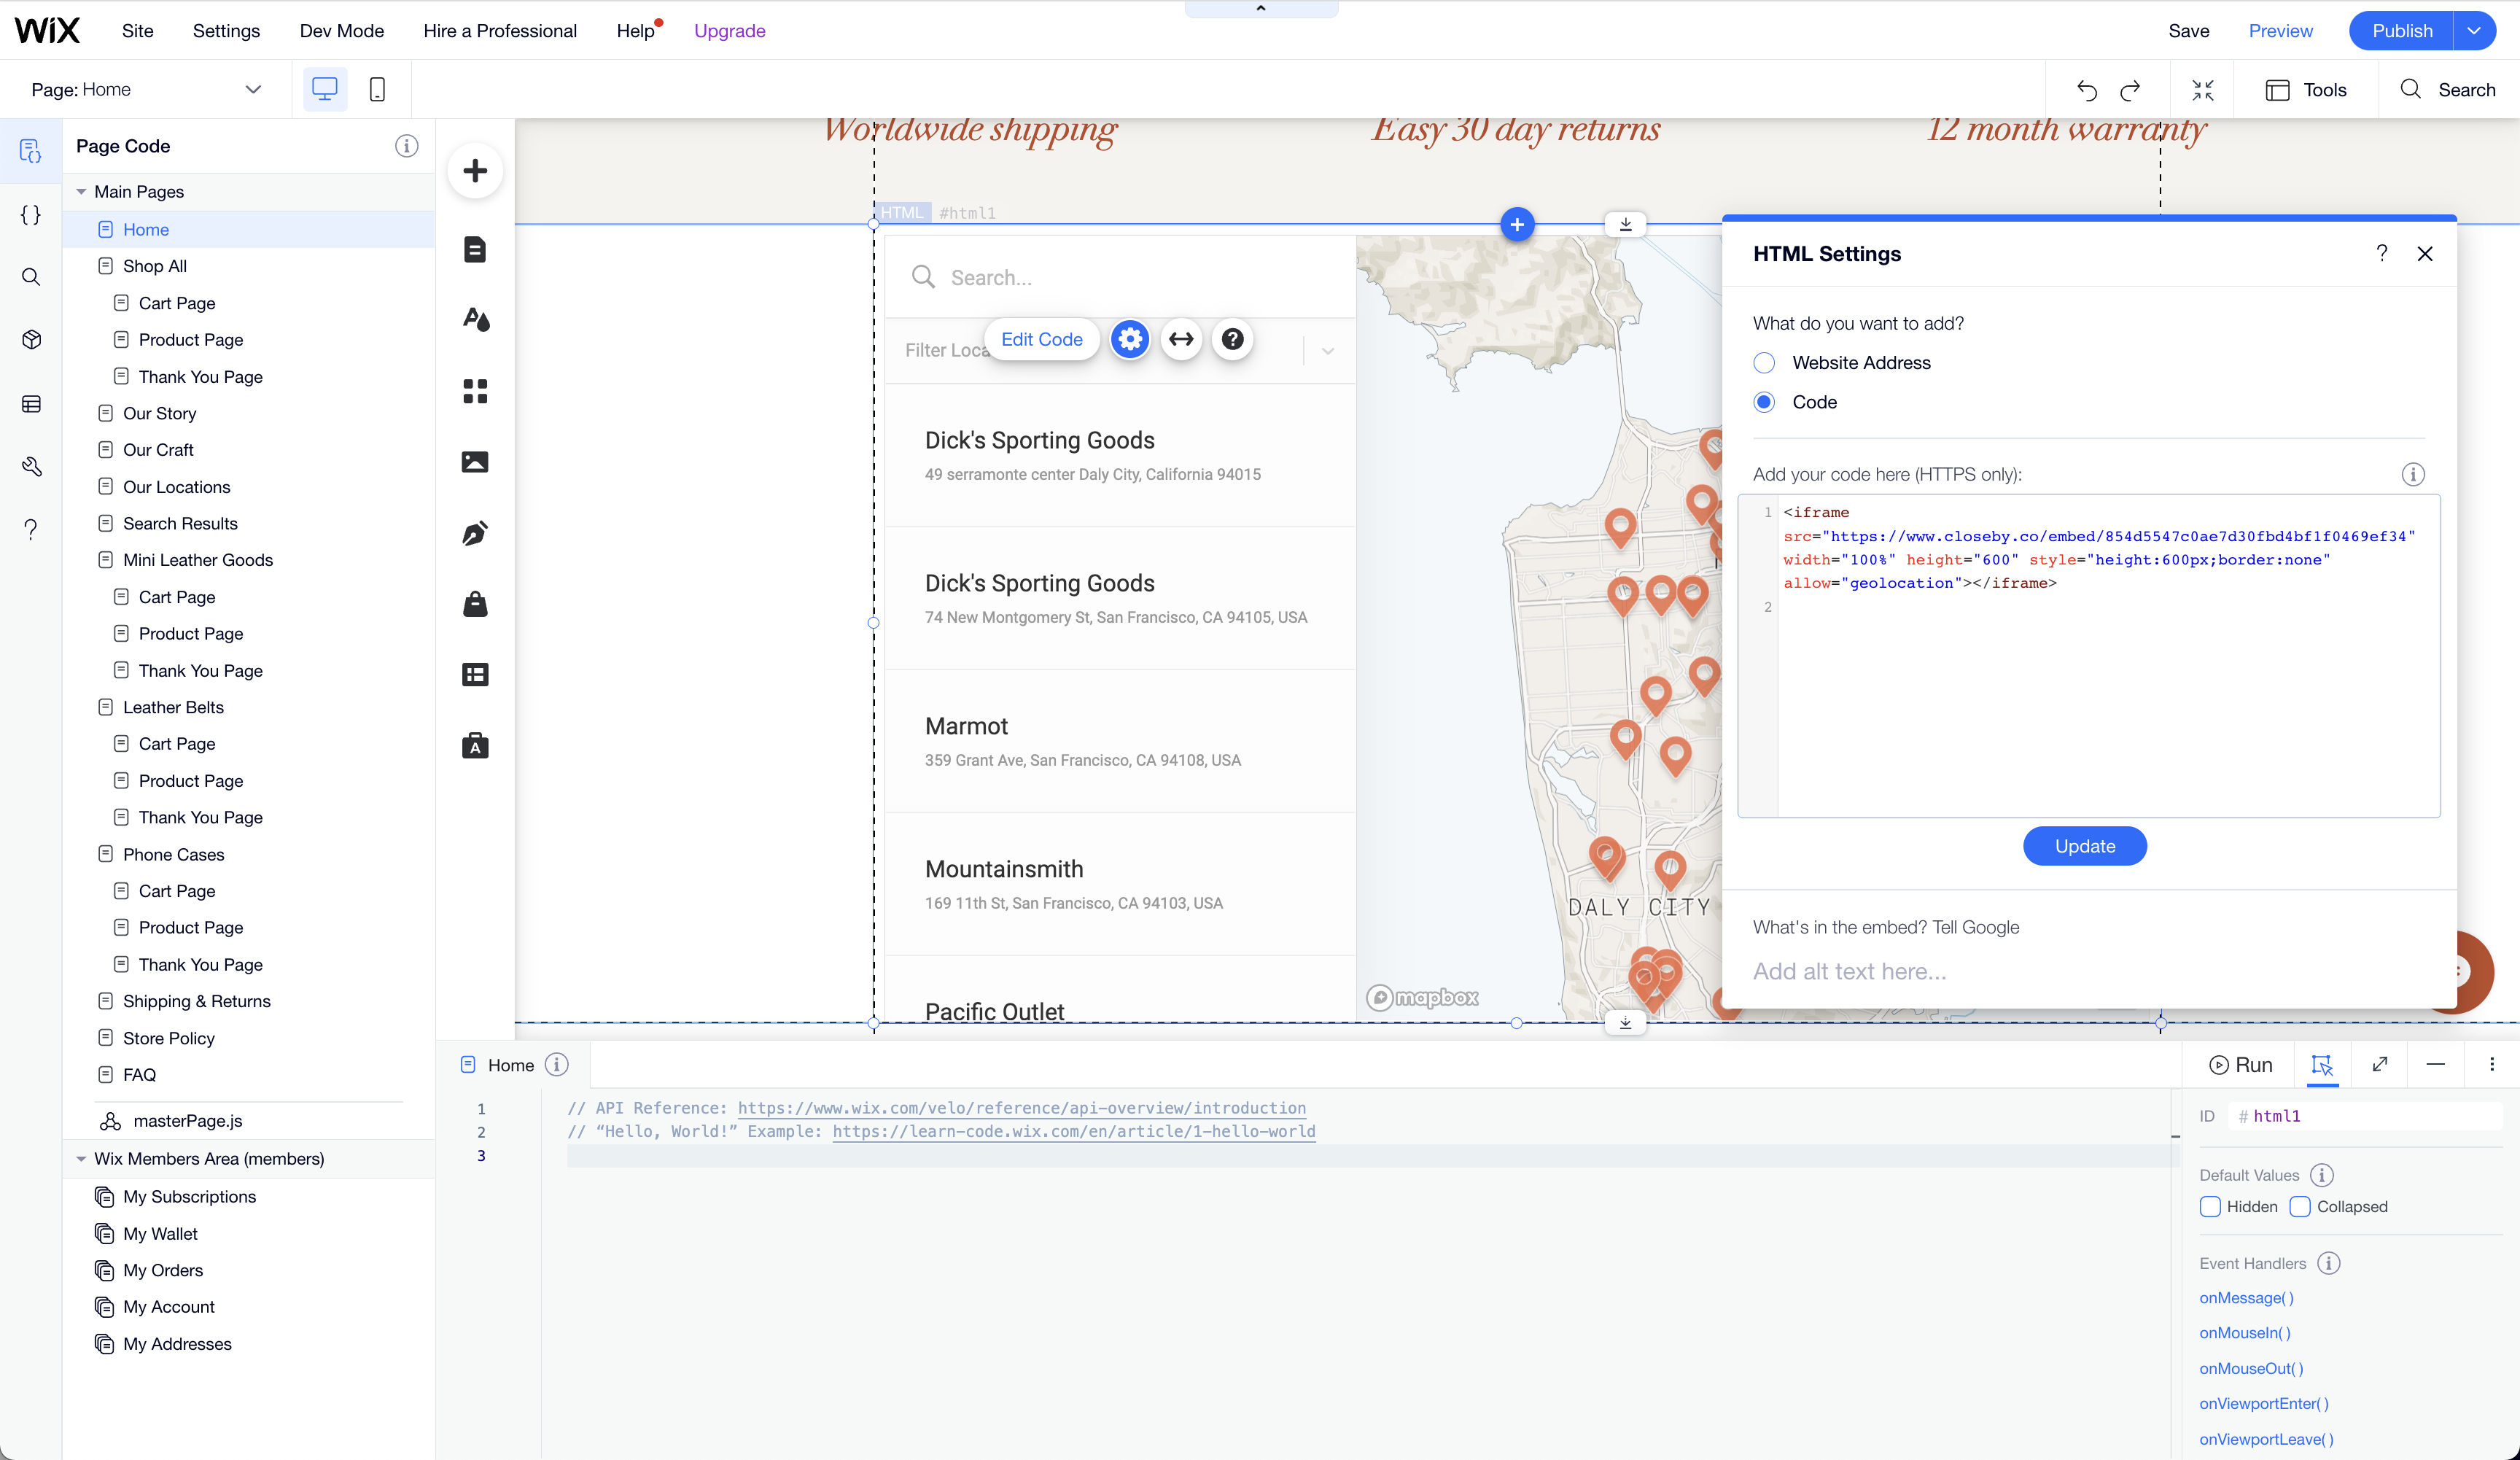Click the Redo arrow
This screenshot has width=2520, height=1460.
point(2130,90)
